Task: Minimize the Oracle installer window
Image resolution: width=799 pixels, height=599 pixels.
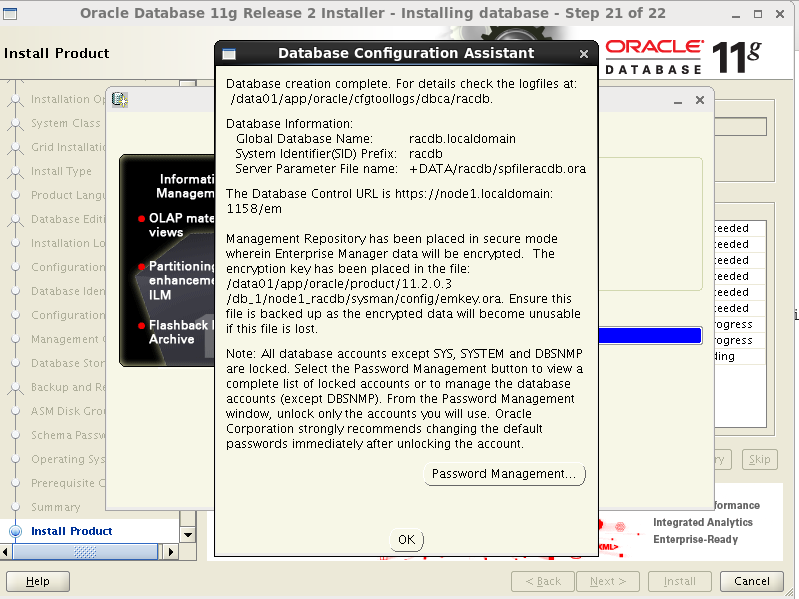Action: coord(736,14)
